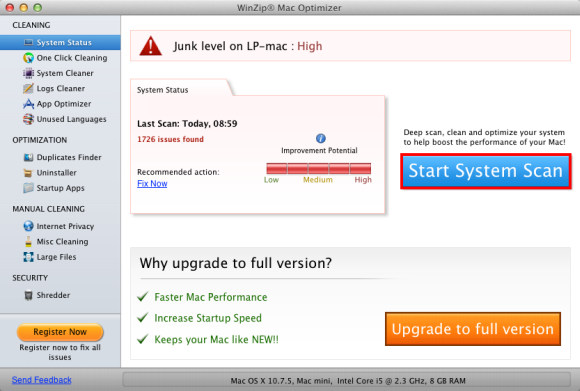
Task: Click the System Status monitor icon
Action: (x=28, y=43)
